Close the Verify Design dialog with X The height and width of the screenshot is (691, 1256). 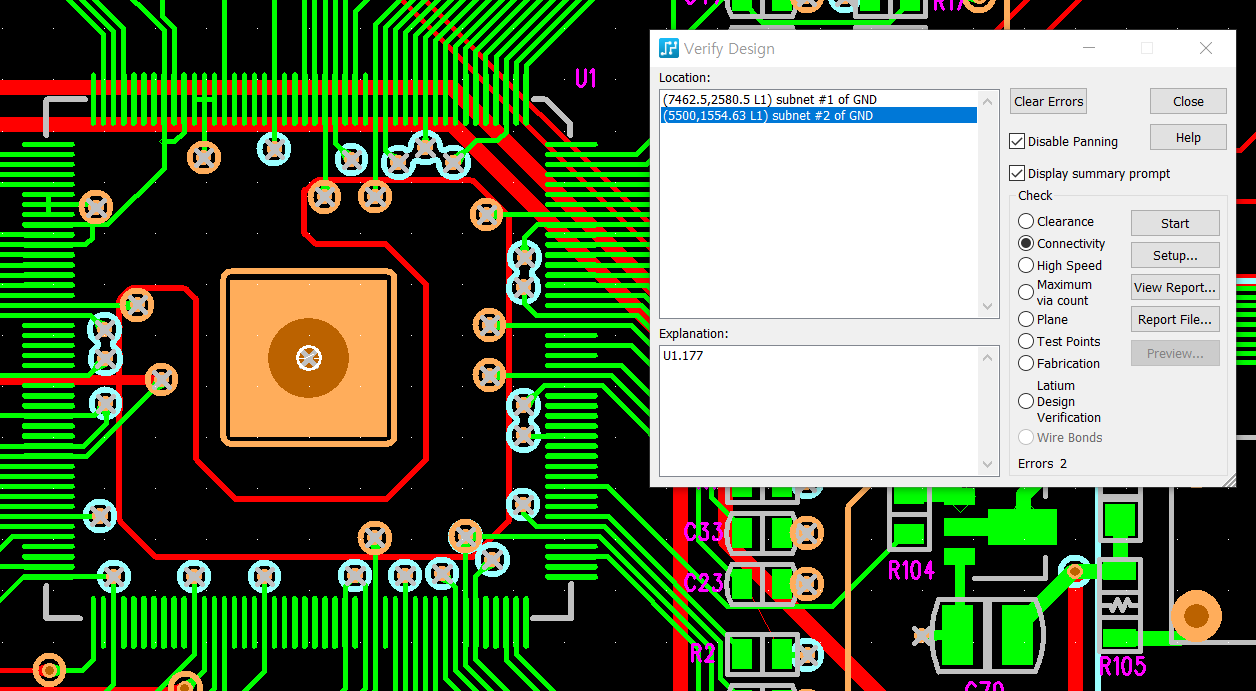coord(1206,49)
